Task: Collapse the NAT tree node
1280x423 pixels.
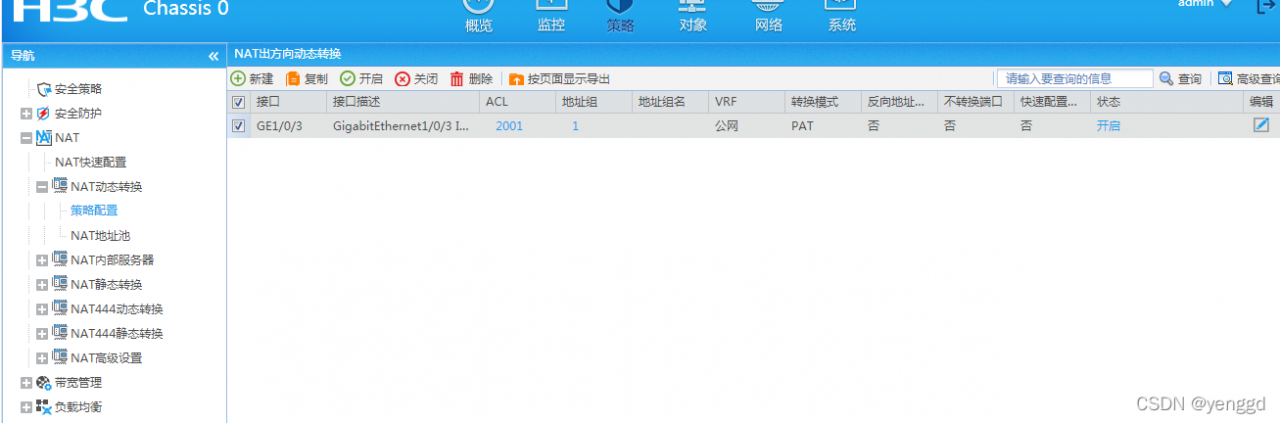Action: [x=26, y=138]
